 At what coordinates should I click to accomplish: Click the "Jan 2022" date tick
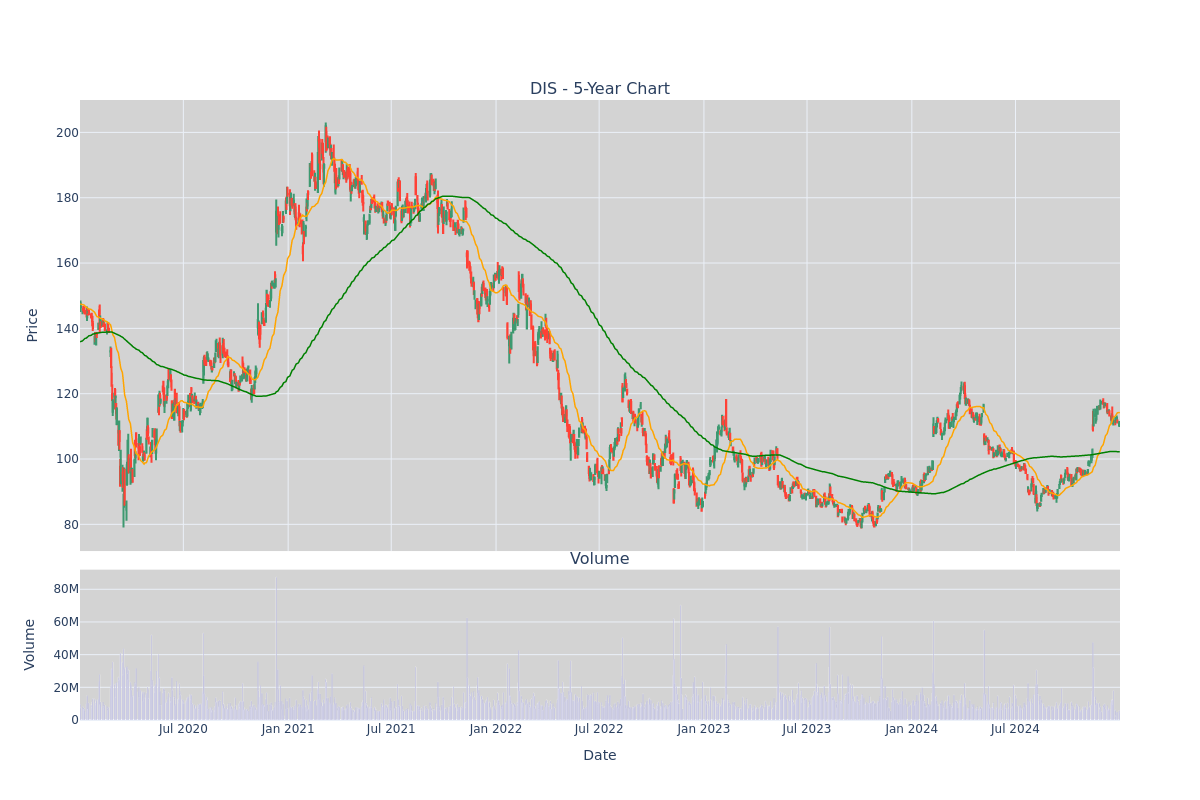tap(496, 729)
